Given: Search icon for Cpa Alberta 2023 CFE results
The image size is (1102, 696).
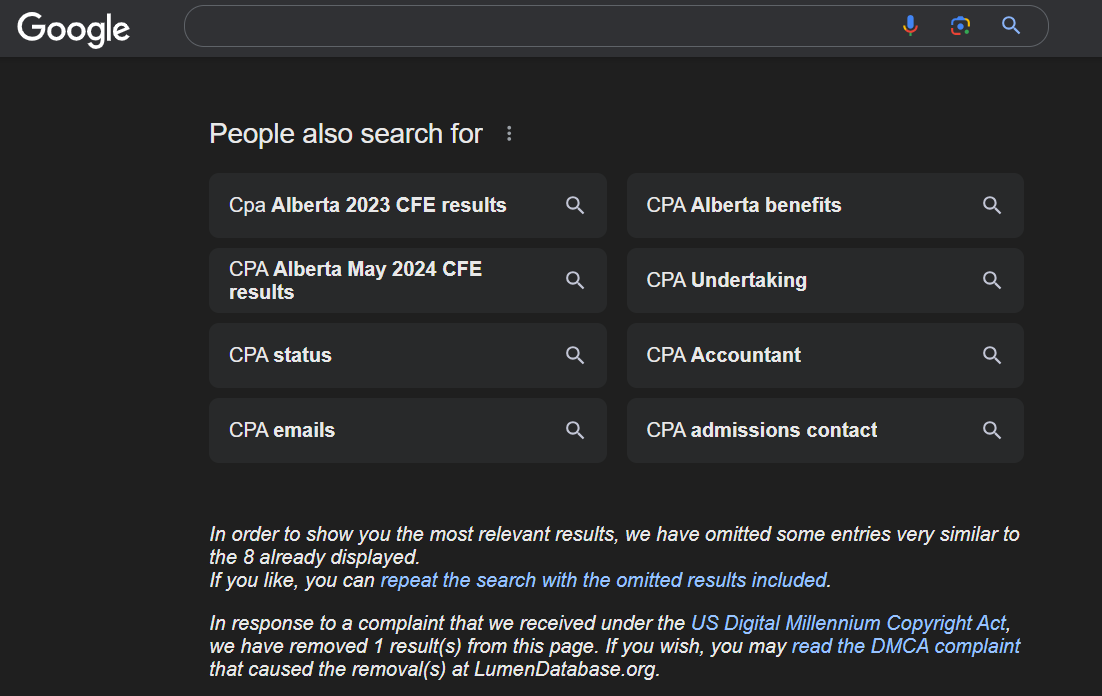Looking at the screenshot, I should pyautogui.click(x=575, y=205).
